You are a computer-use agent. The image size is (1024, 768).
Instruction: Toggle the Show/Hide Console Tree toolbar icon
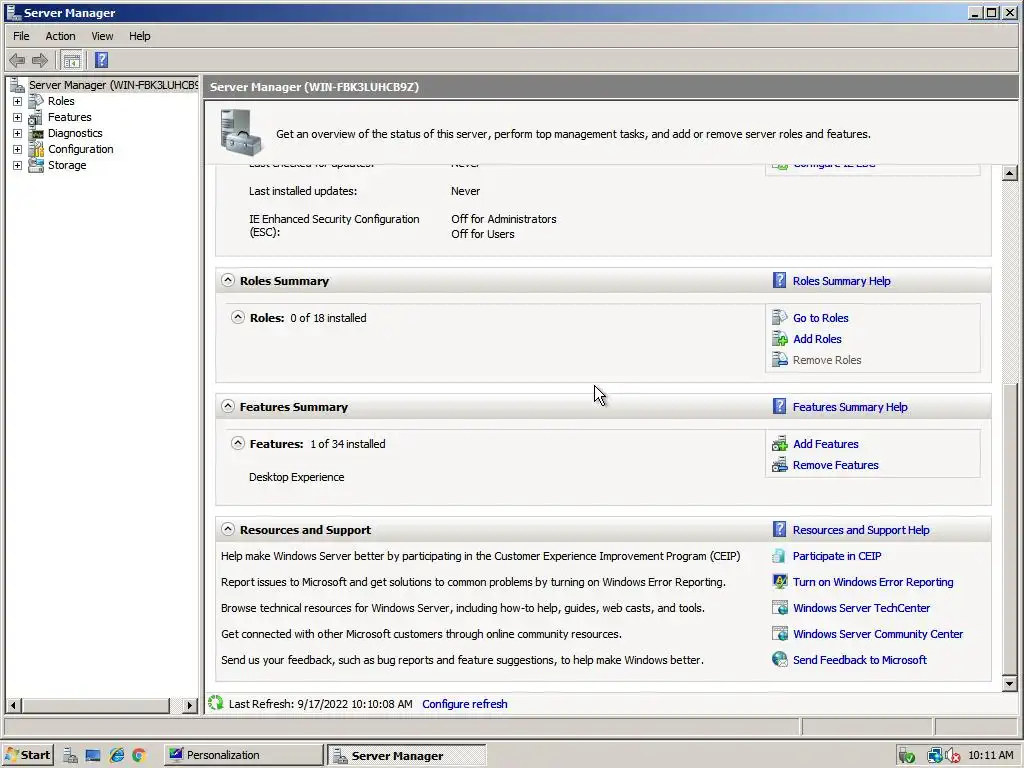coord(72,61)
